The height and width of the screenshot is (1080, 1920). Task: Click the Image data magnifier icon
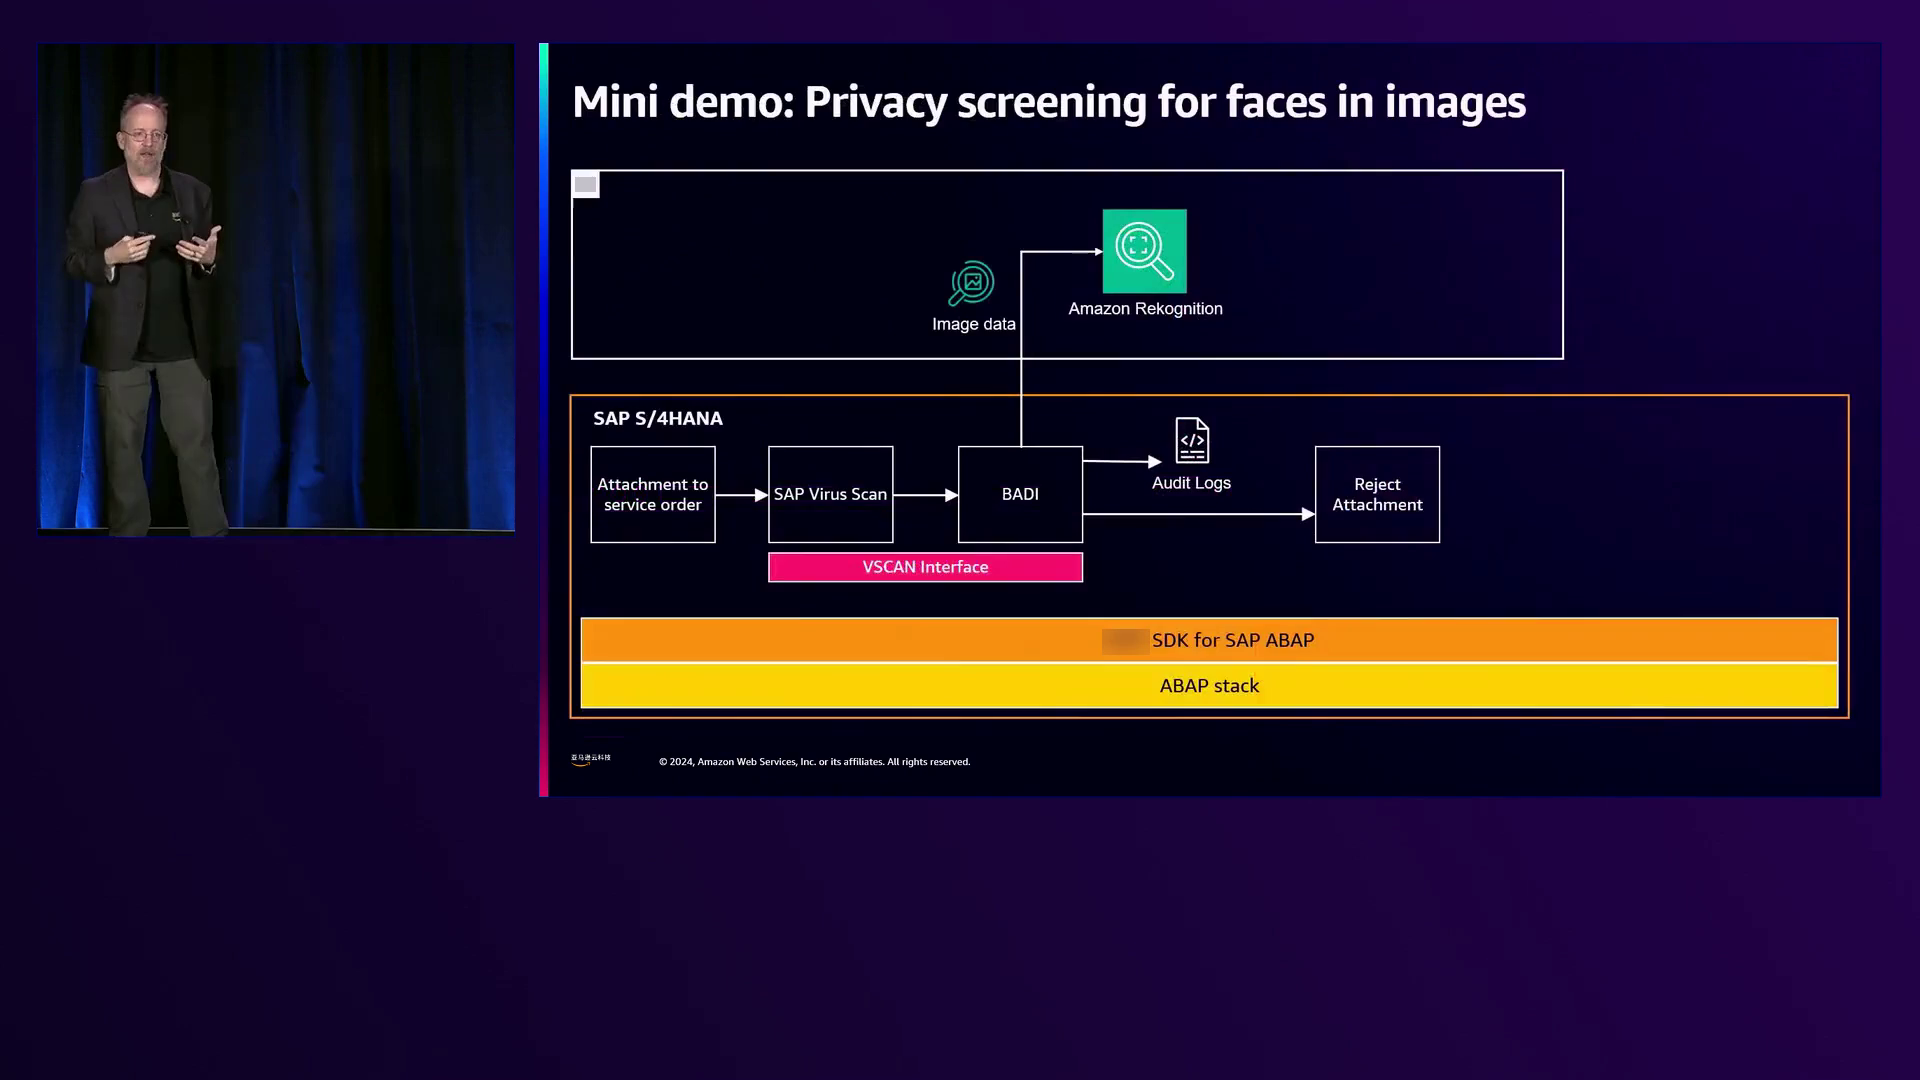click(x=971, y=284)
